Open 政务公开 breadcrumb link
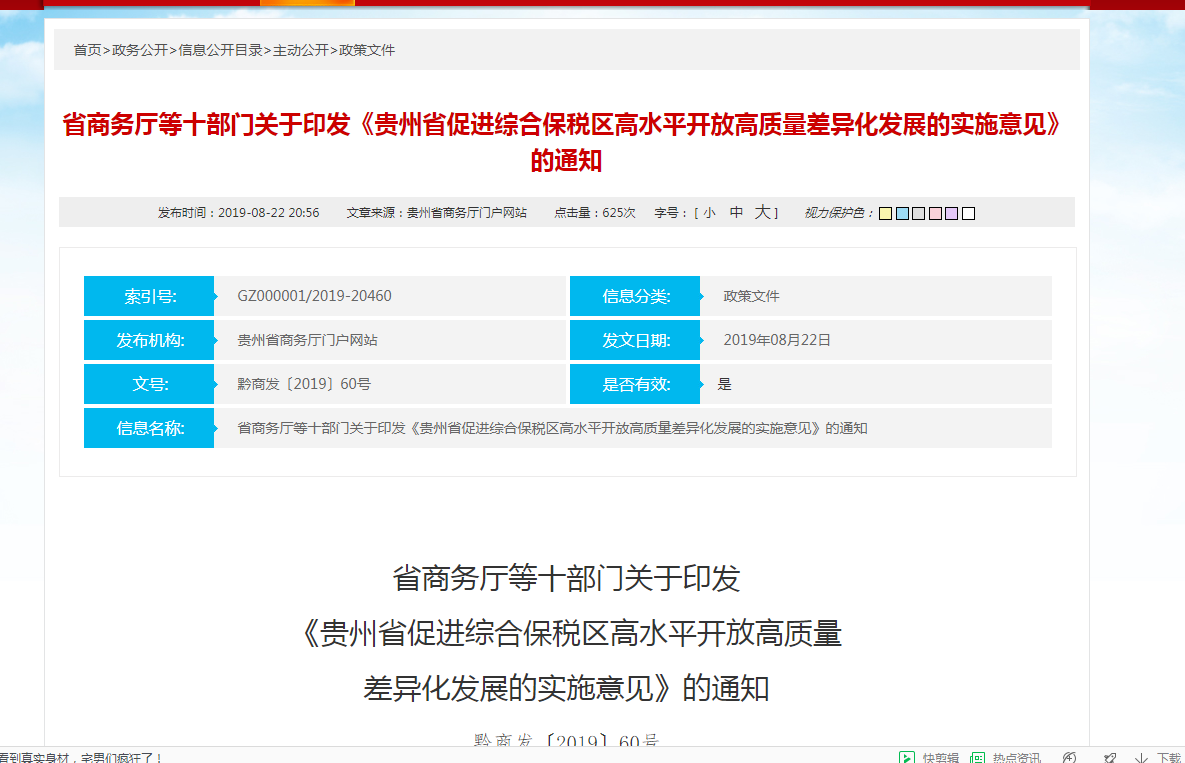1185x763 pixels. [x=140, y=50]
